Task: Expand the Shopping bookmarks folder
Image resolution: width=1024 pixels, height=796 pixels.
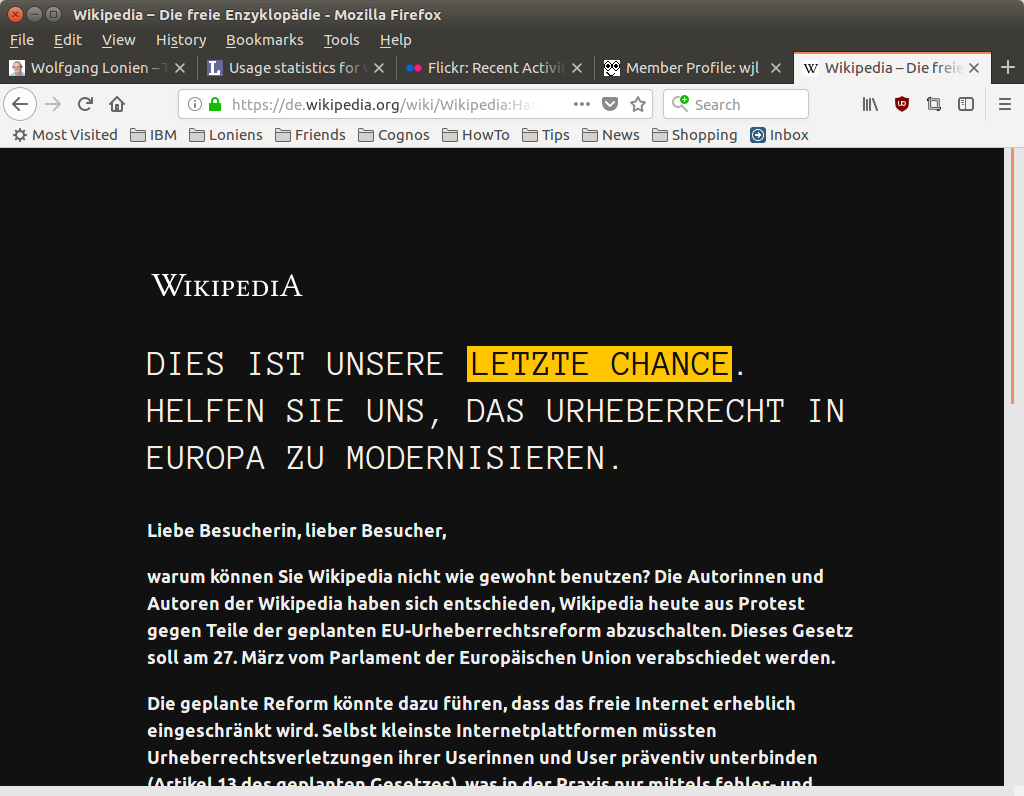Action: pos(695,135)
